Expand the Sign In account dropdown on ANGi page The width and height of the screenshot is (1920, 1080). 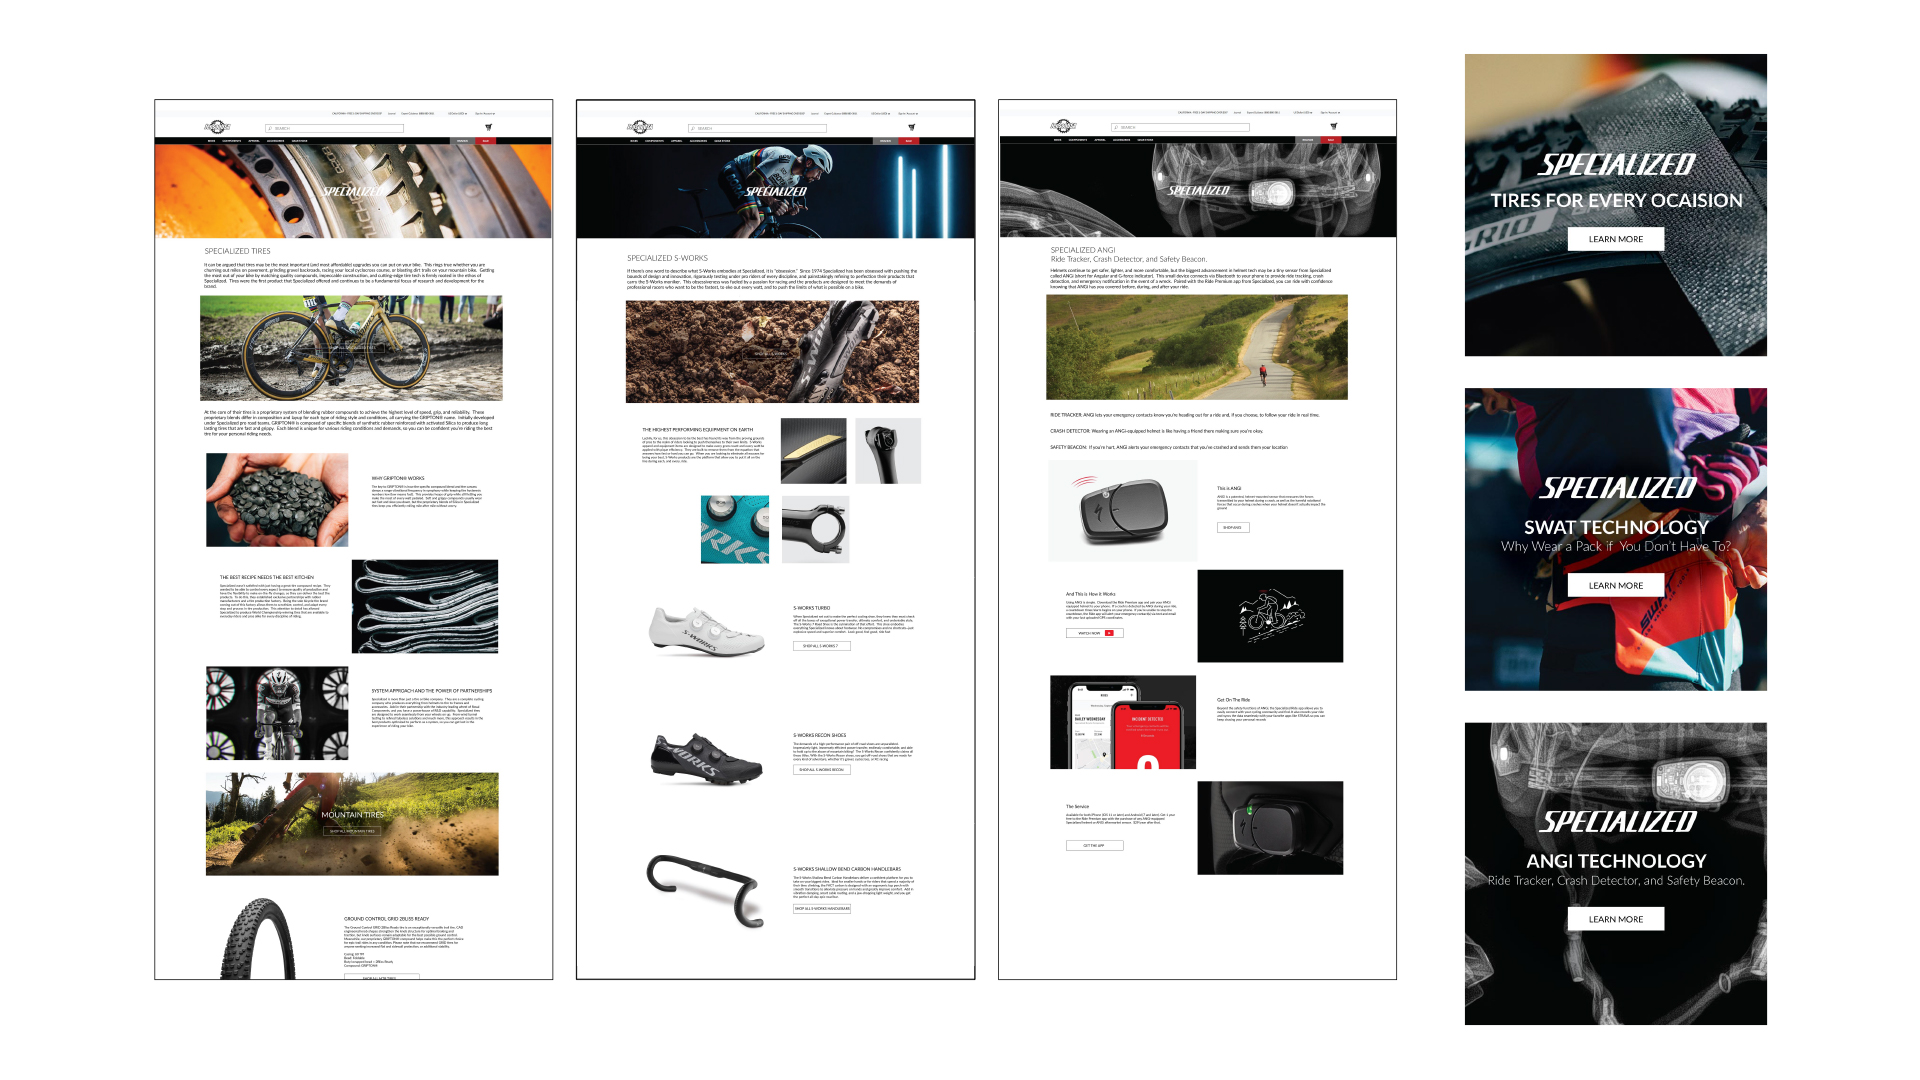coord(1330,112)
